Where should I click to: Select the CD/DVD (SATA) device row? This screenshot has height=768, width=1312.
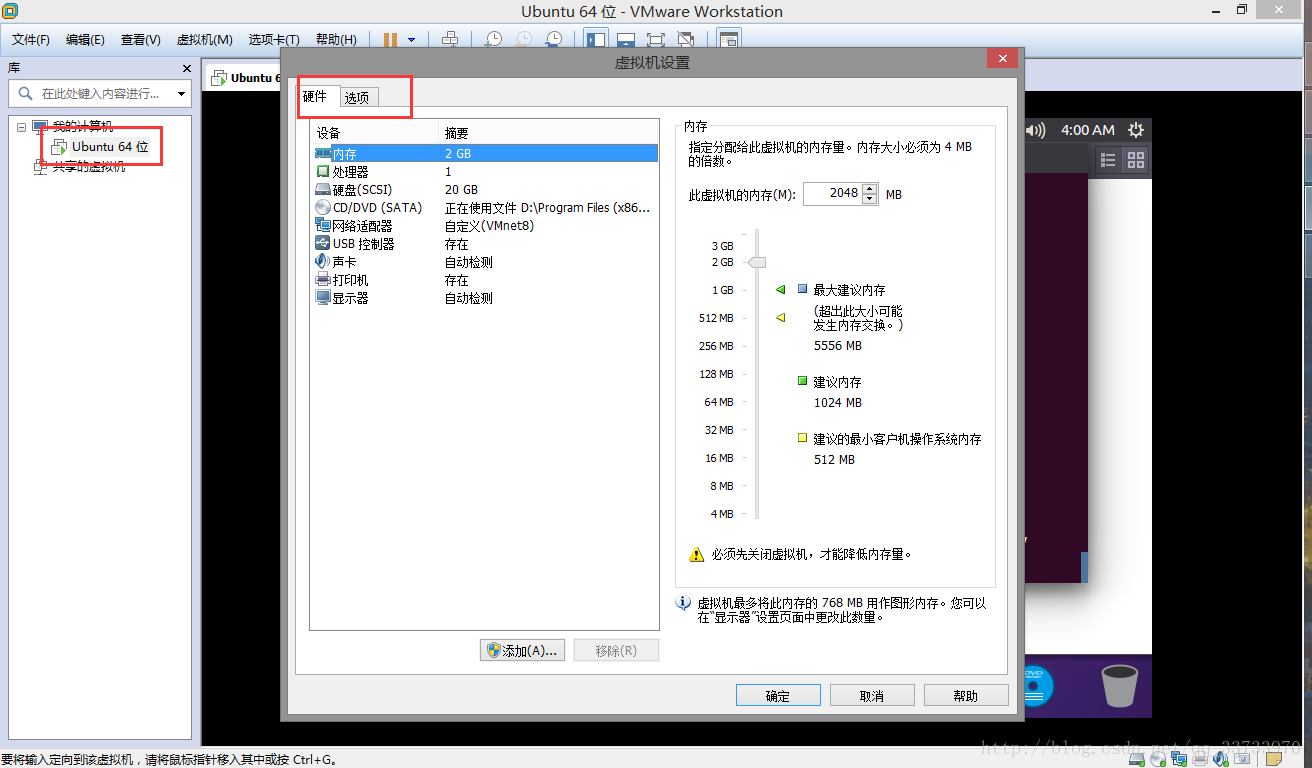point(485,208)
